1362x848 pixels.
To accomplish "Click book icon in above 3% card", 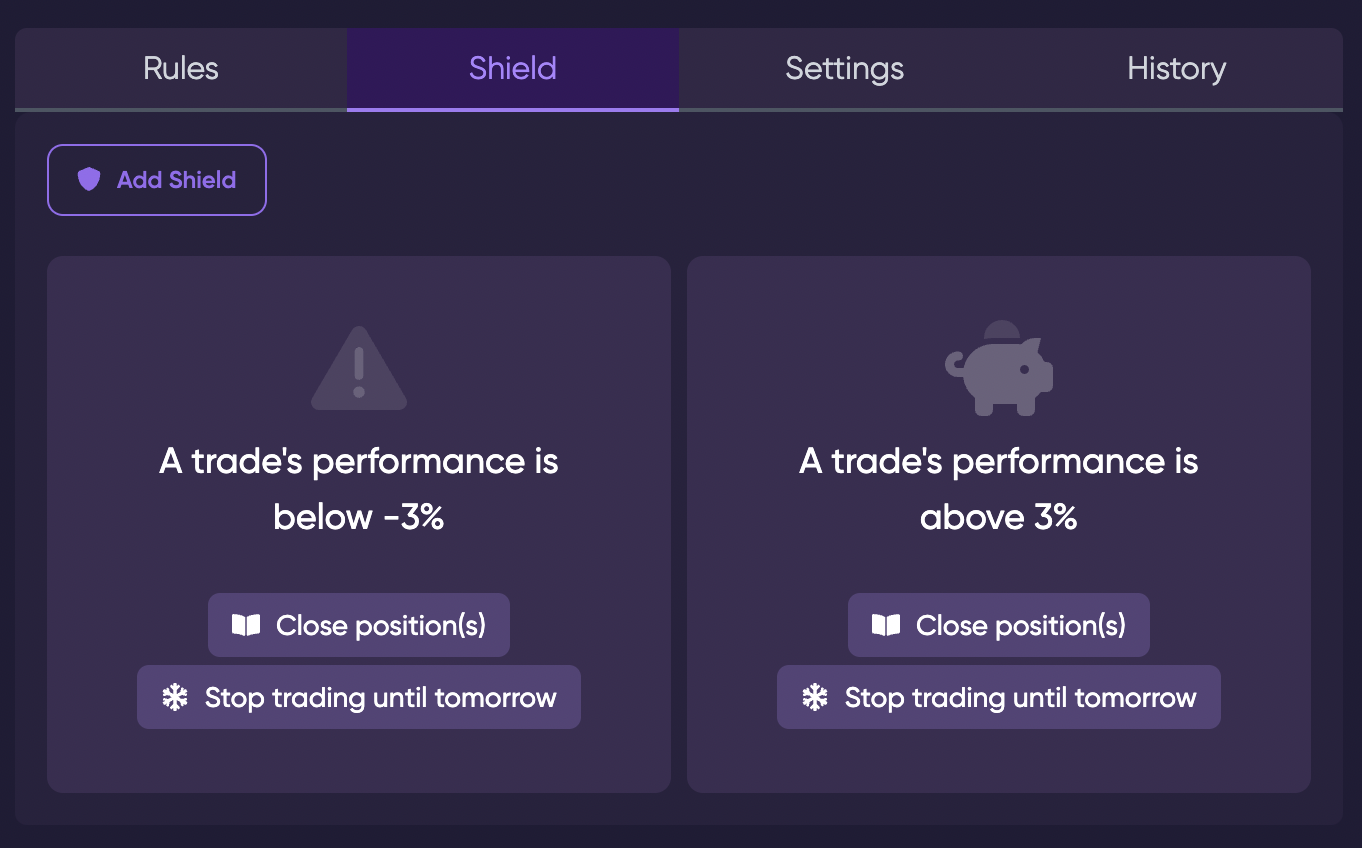I will pyautogui.click(x=886, y=626).
